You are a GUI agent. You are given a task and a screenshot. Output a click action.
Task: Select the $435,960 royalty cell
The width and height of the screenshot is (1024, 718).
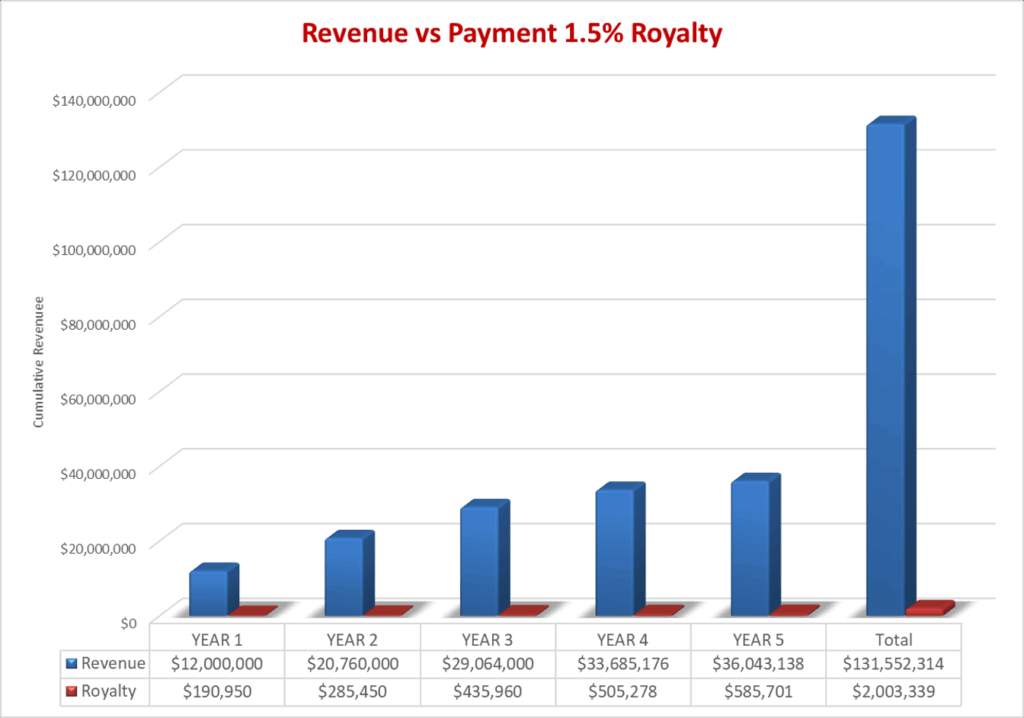(487, 691)
